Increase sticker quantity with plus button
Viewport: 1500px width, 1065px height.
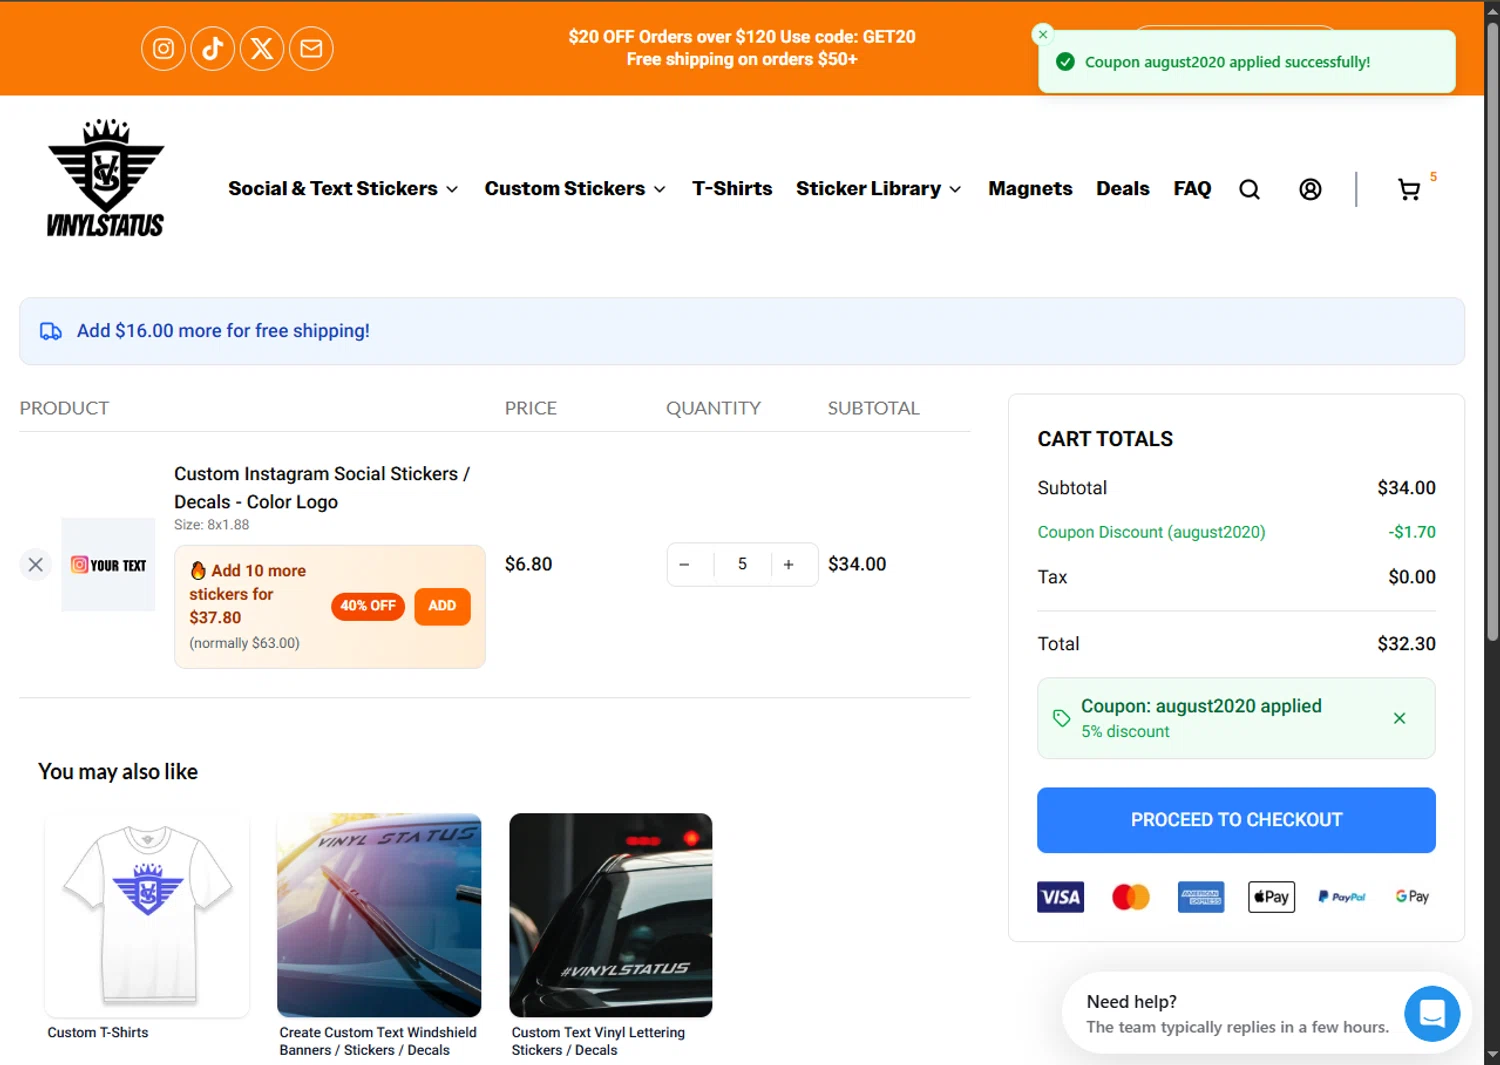[789, 565]
